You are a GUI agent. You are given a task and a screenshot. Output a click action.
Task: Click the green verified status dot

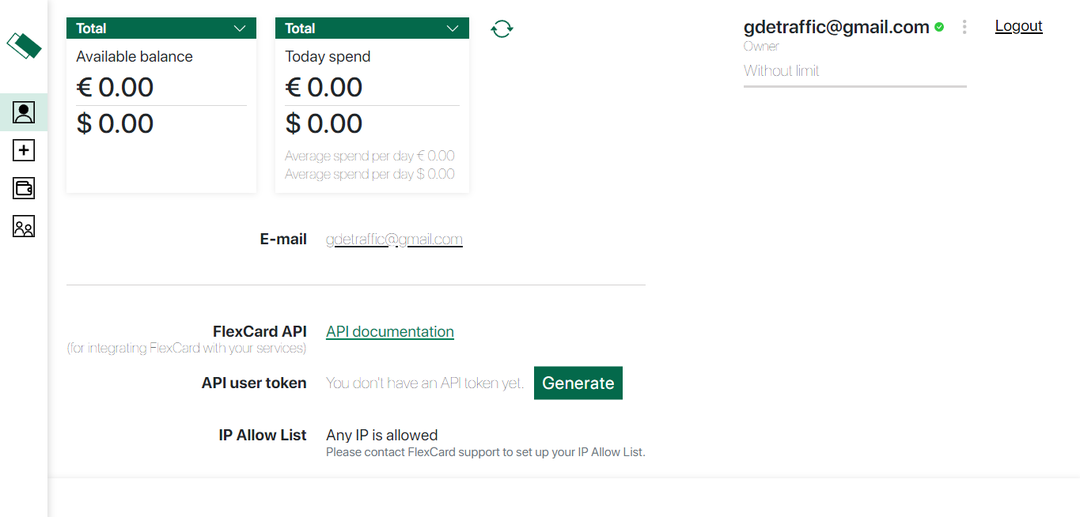click(939, 27)
